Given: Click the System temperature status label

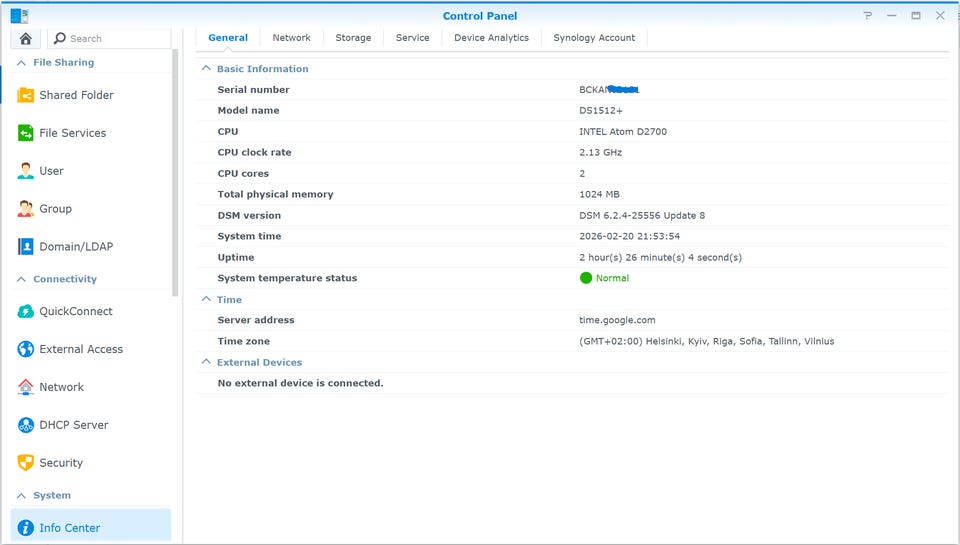Looking at the screenshot, I should pos(287,278).
